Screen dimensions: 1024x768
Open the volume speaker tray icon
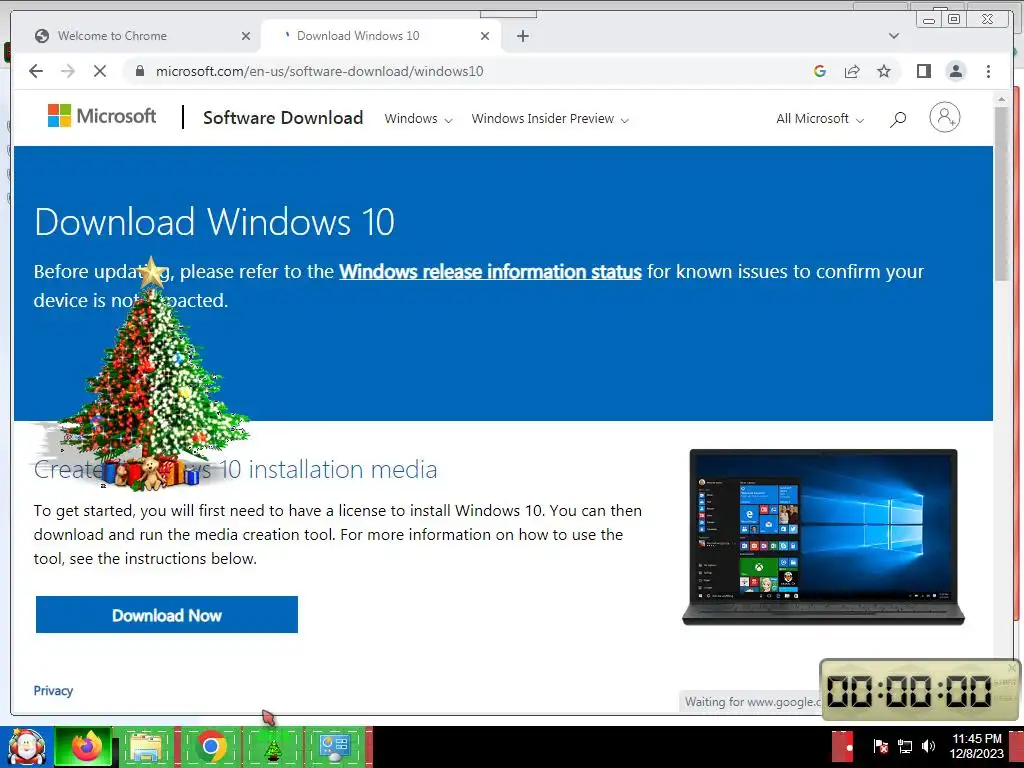click(928, 746)
